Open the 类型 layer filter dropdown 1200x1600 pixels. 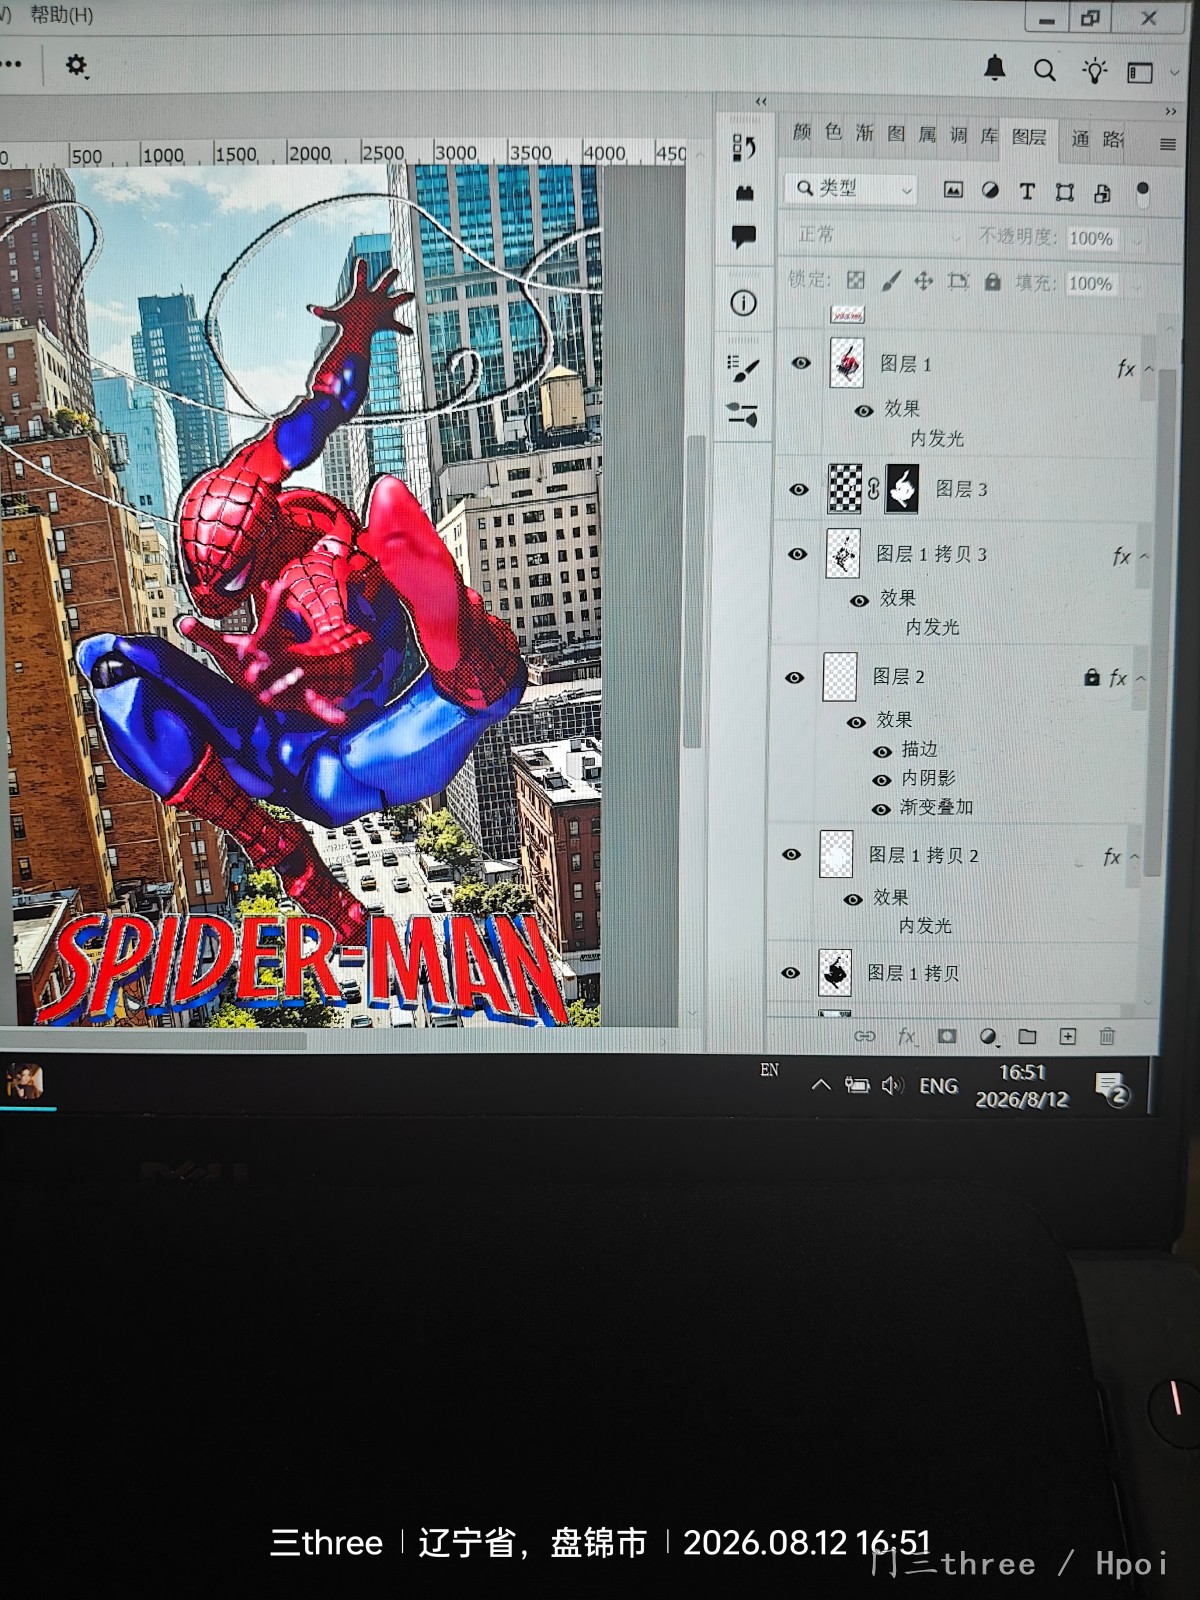tap(851, 188)
